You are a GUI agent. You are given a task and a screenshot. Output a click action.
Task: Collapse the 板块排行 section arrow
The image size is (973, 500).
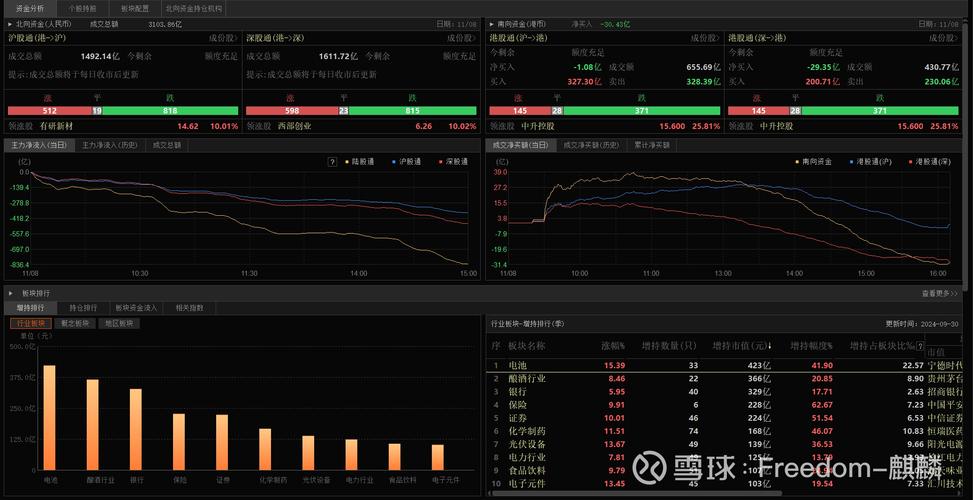pyautogui.click(x=10, y=293)
